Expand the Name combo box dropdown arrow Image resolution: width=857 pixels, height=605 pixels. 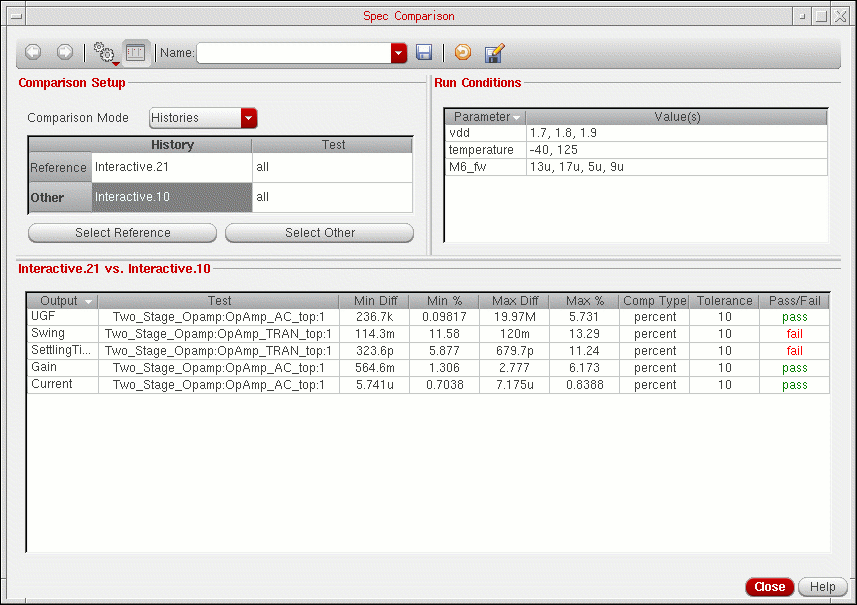[x=399, y=53]
